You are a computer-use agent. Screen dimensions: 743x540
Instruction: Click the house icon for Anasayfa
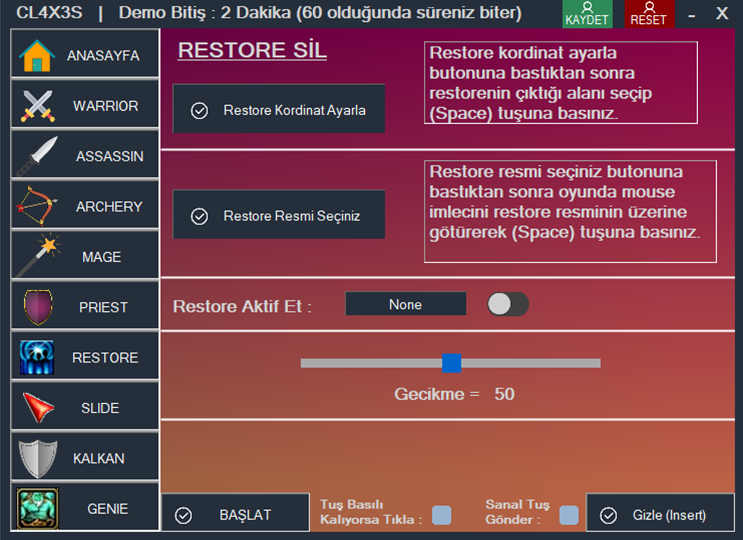coord(36,56)
